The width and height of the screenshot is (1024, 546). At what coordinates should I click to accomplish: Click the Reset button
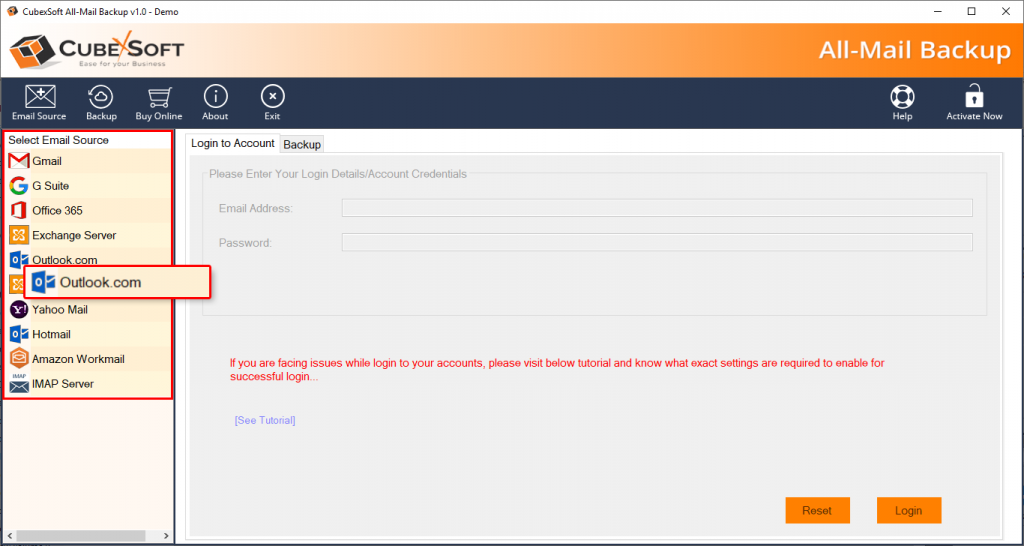tap(818, 511)
